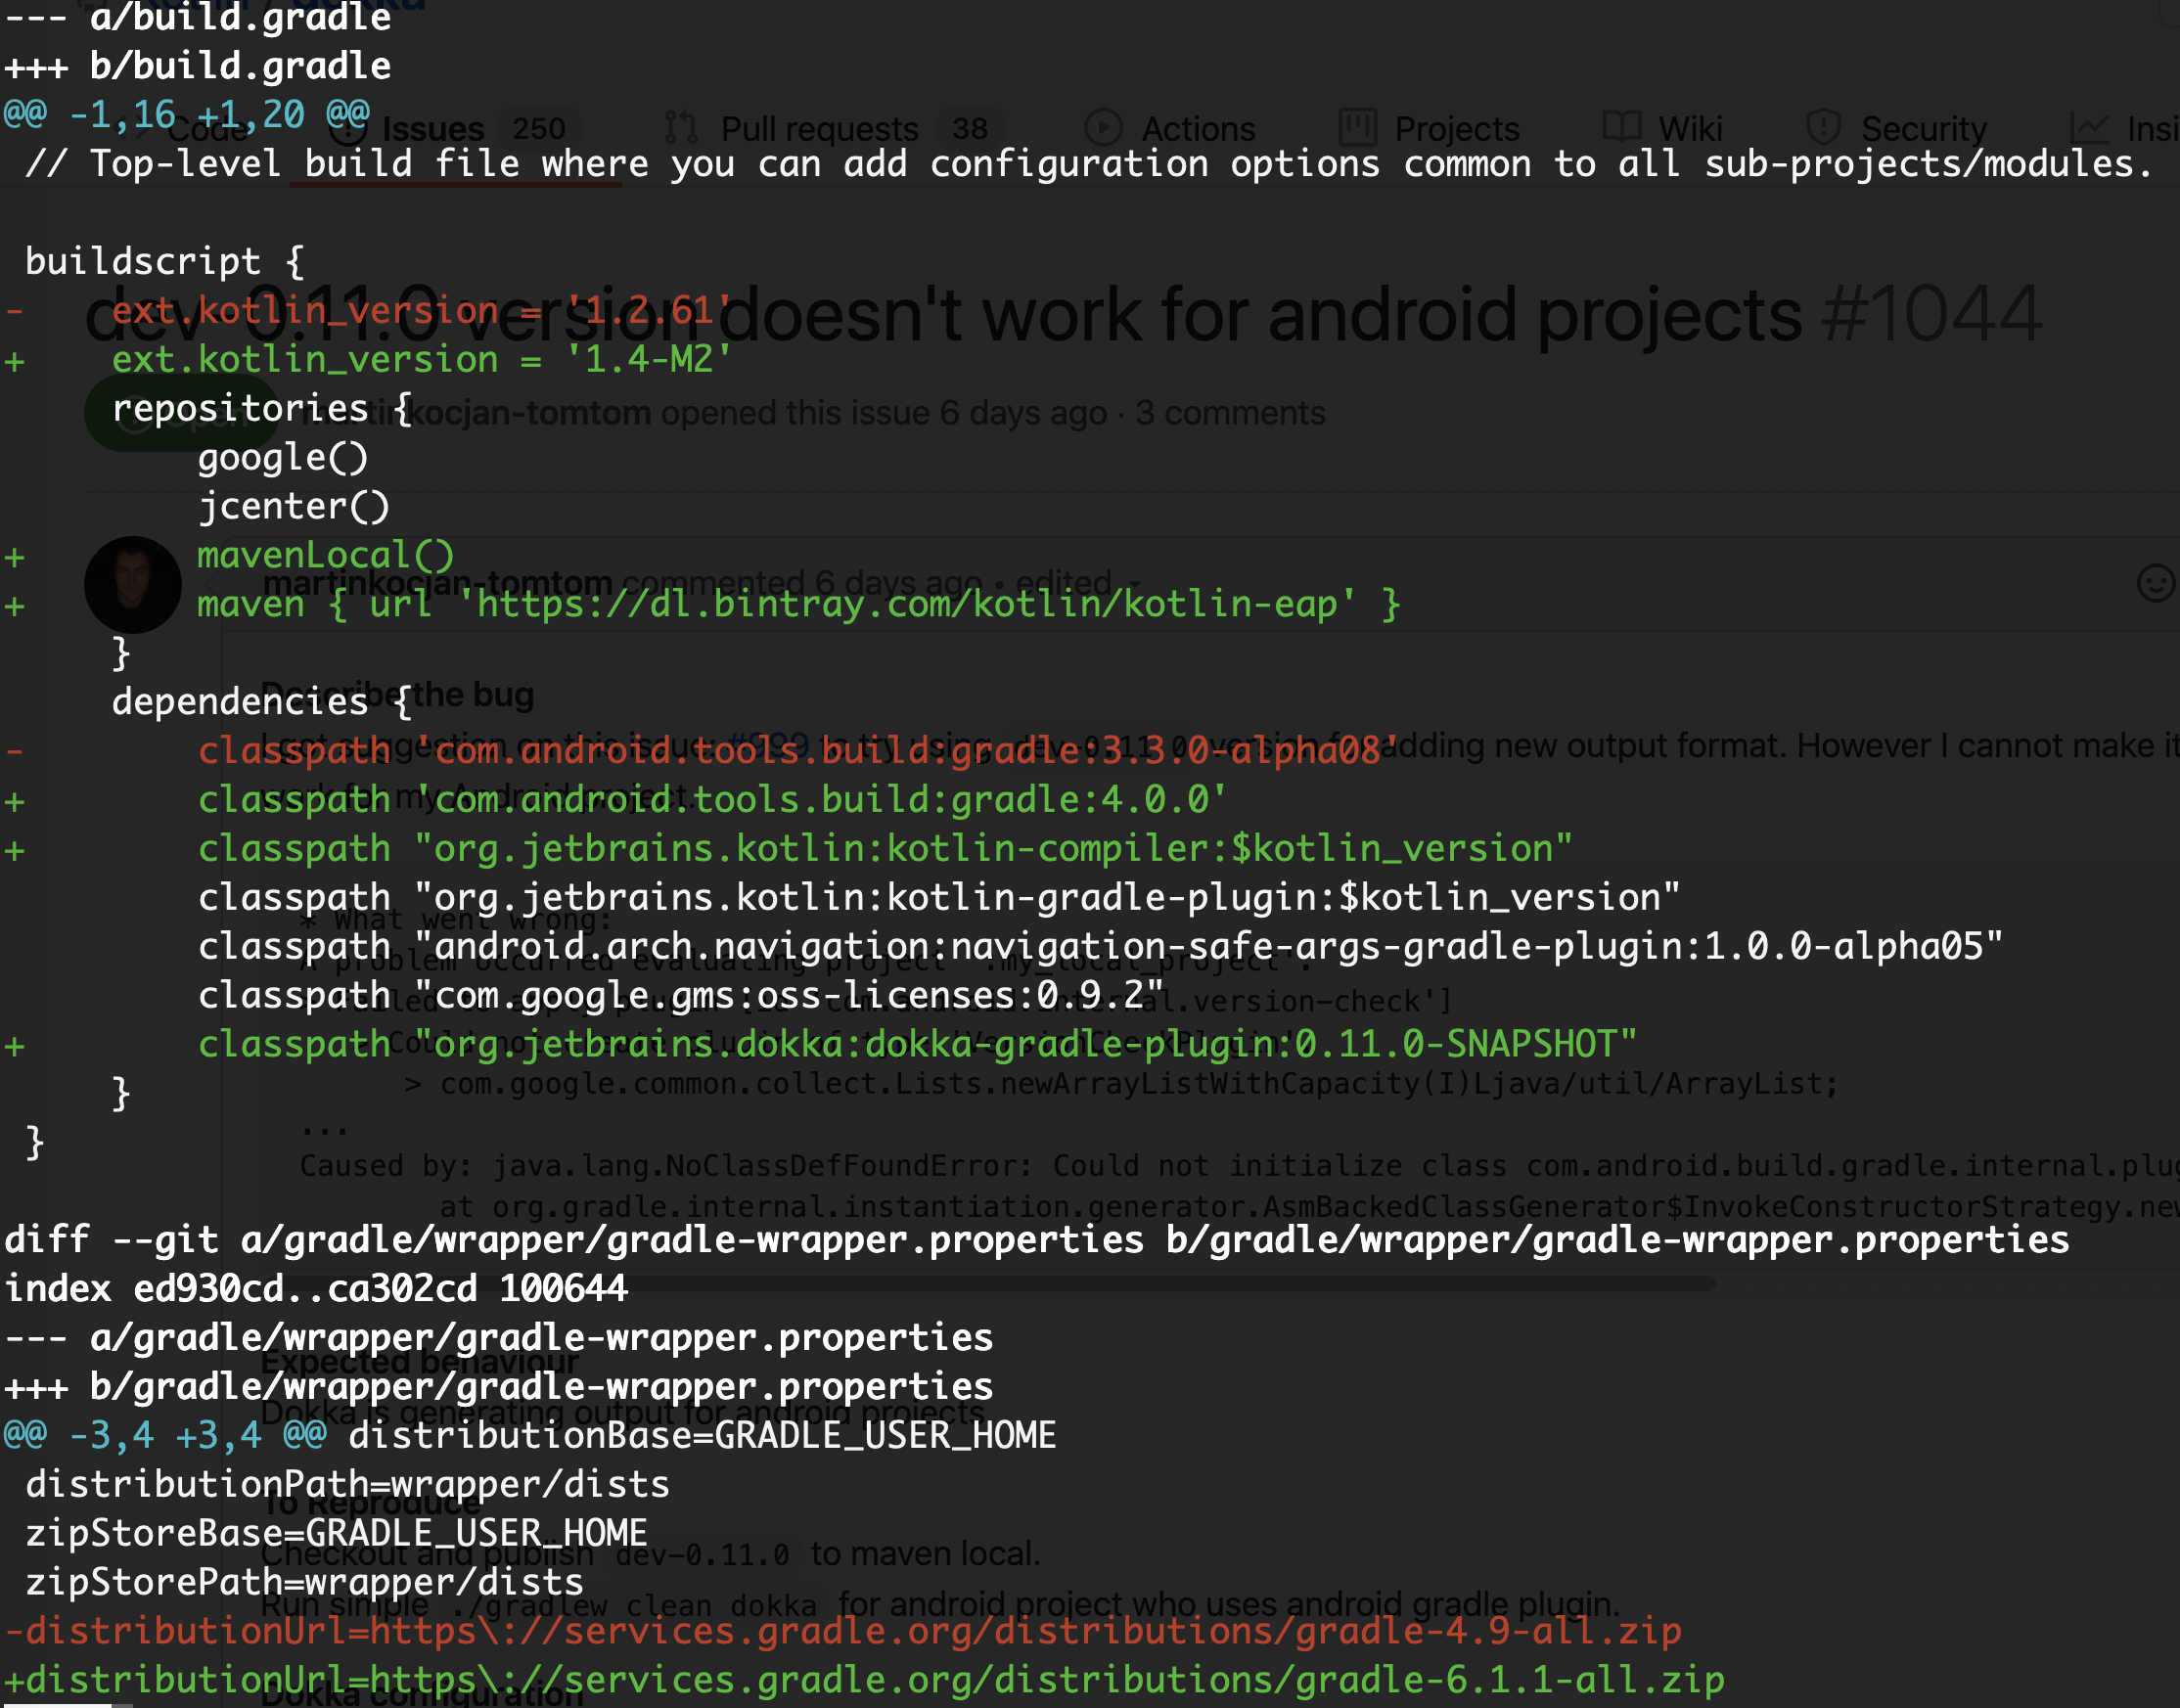Click the "@@ -3,4 +3,4 @@" hunk header

(165, 1436)
